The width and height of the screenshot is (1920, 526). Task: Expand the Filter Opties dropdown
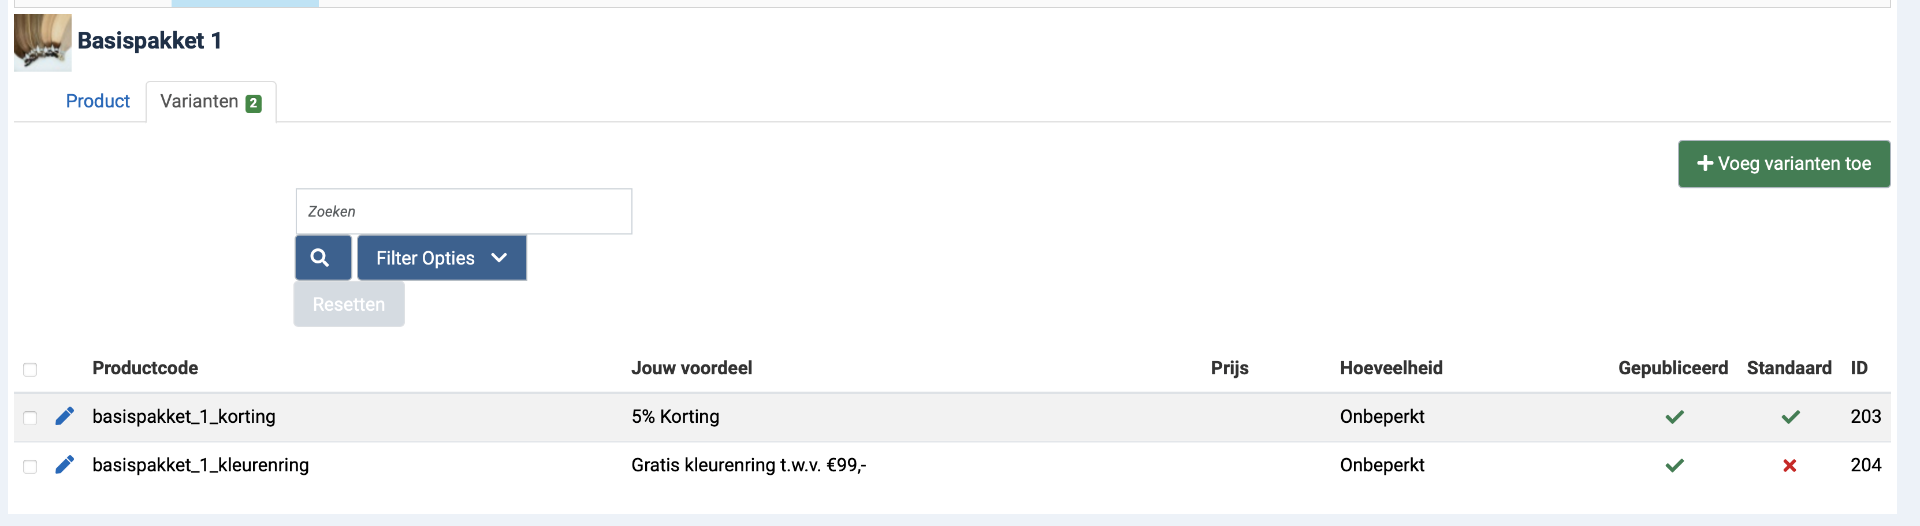[441, 258]
